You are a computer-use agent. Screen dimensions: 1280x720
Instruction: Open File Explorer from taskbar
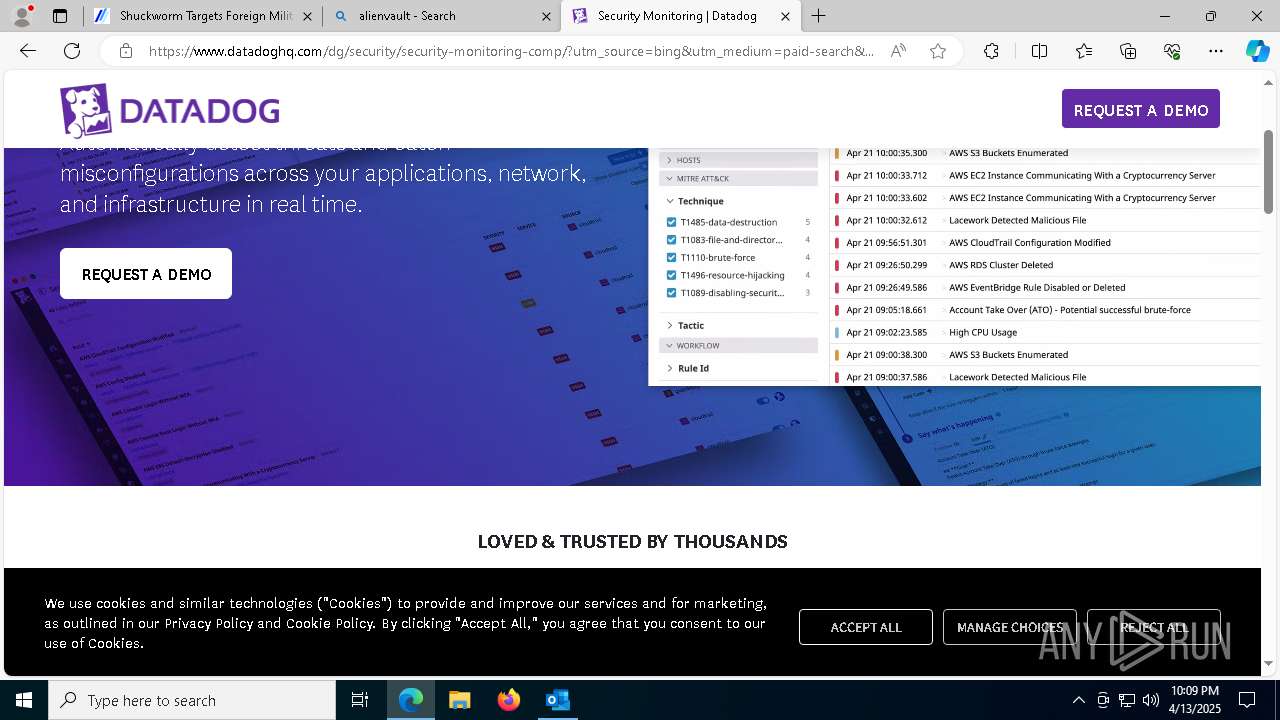[x=459, y=700]
